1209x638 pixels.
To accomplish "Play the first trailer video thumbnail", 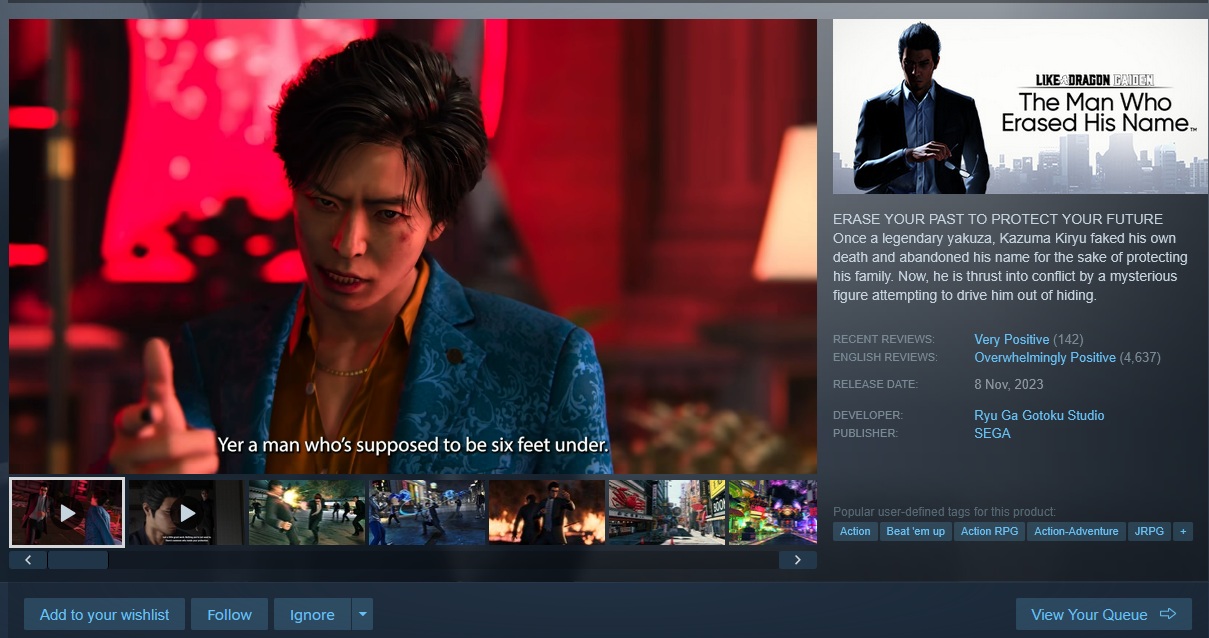I will pyautogui.click(x=67, y=512).
